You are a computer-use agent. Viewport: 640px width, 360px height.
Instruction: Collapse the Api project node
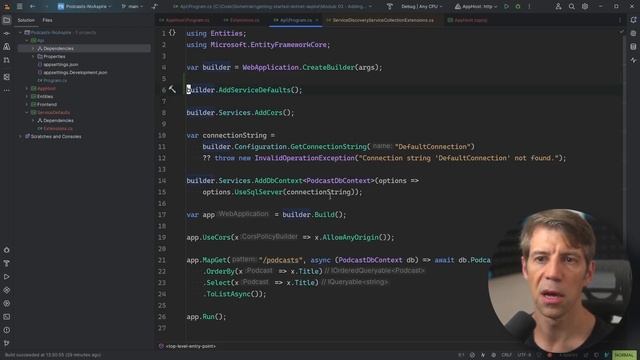(27, 40)
